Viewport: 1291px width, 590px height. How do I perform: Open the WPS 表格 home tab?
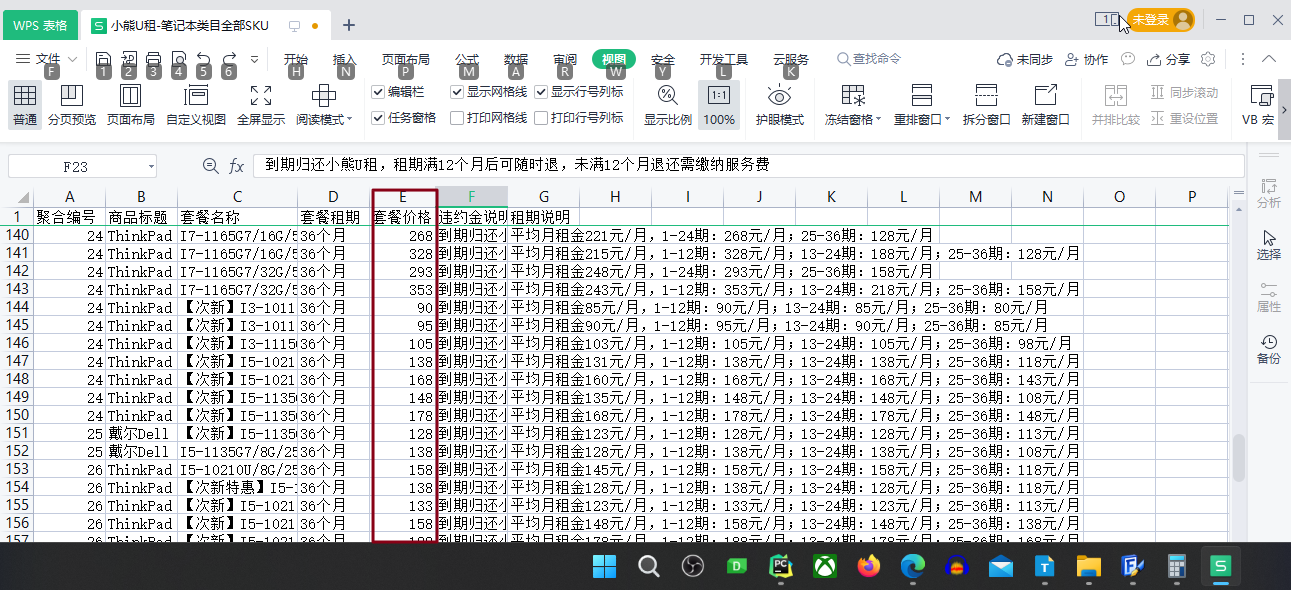[40, 25]
